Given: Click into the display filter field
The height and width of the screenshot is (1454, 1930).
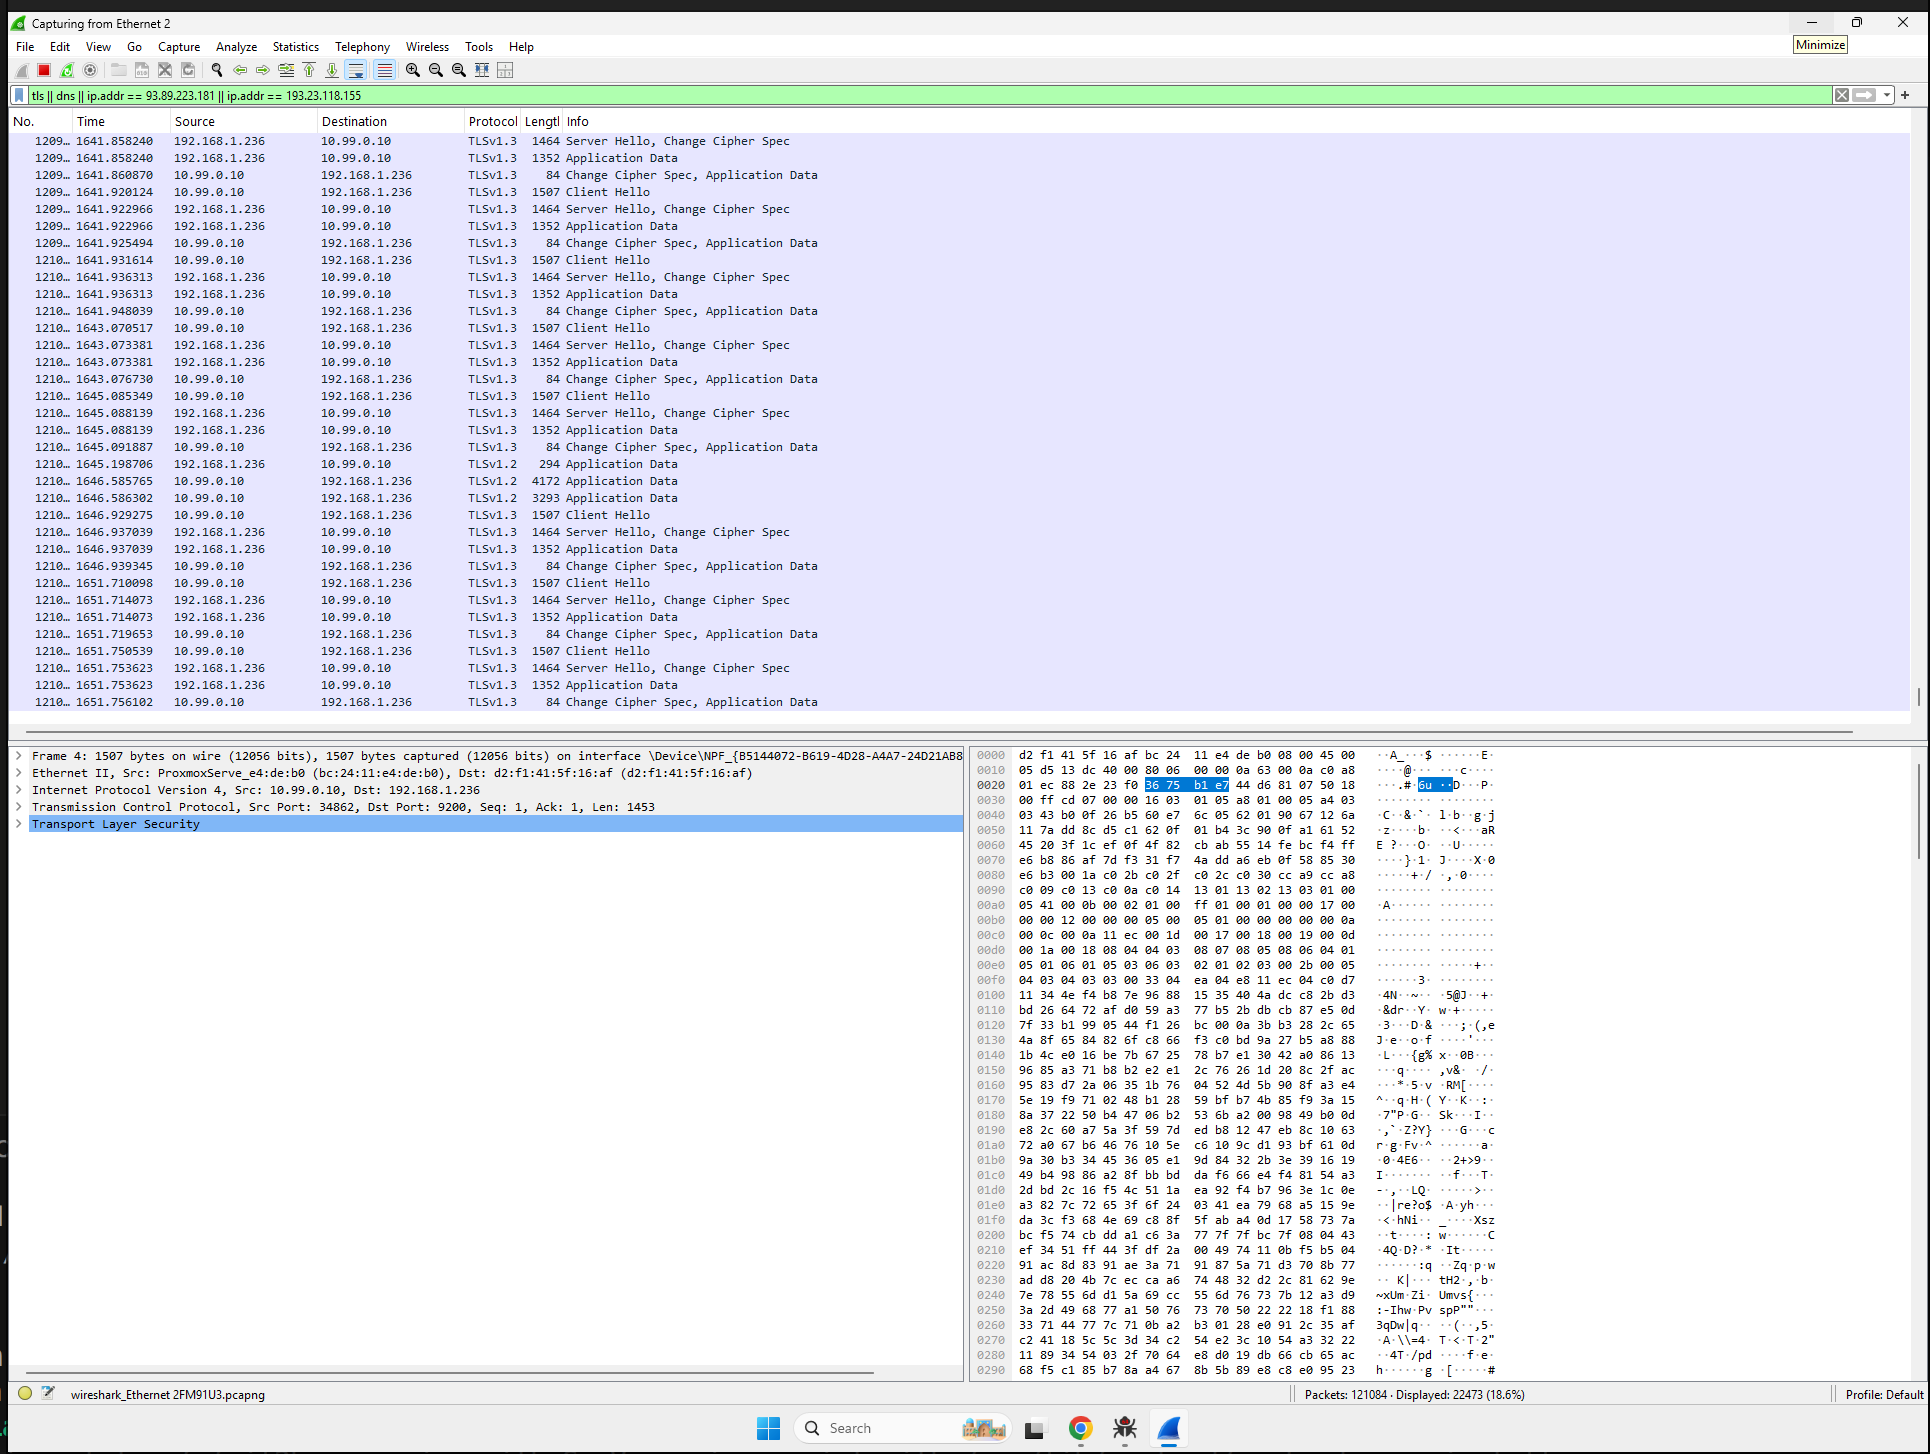Looking at the screenshot, I should coord(930,95).
